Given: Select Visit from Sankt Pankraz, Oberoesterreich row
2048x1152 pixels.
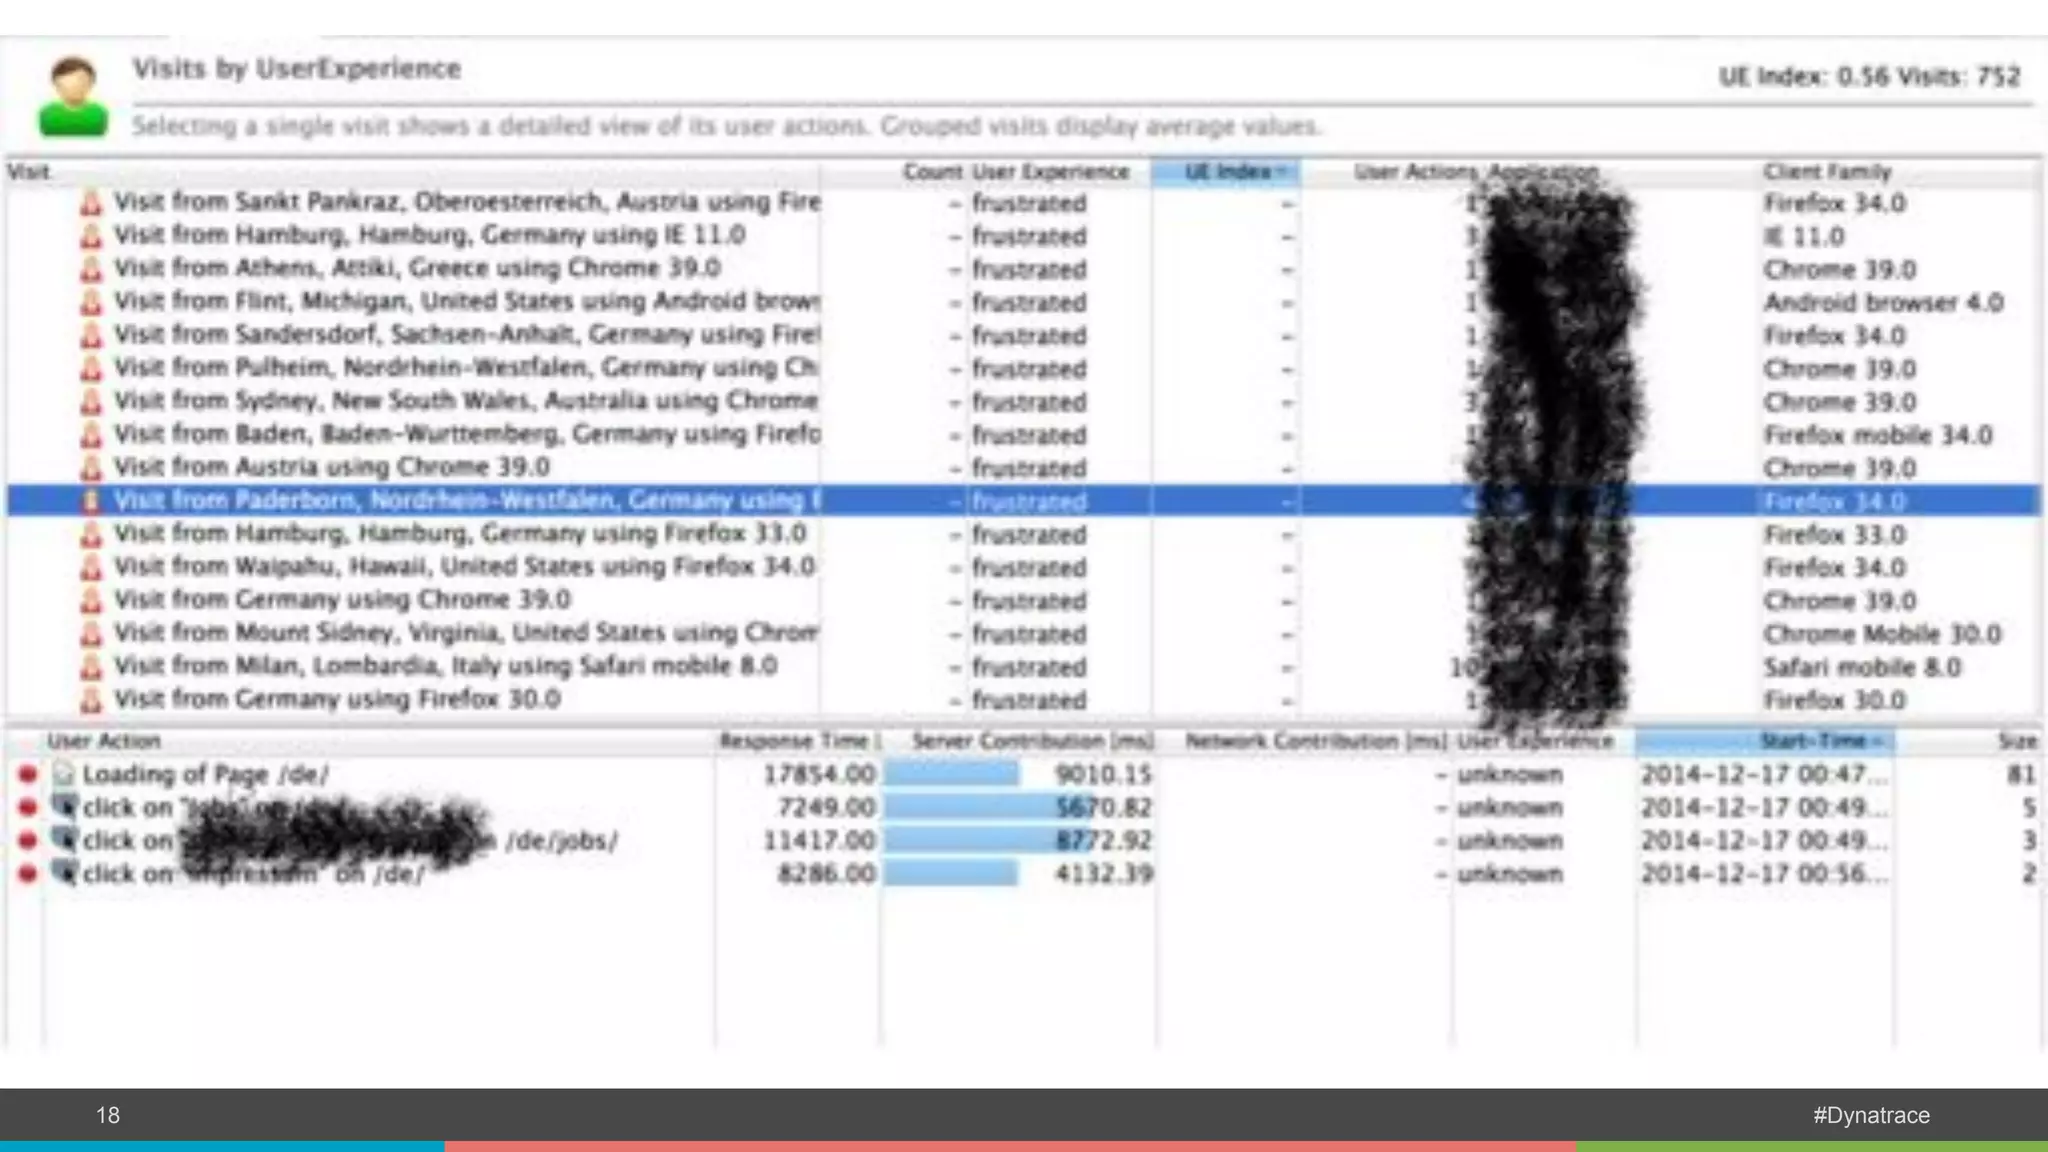Looking at the screenshot, I should click(x=1024, y=203).
